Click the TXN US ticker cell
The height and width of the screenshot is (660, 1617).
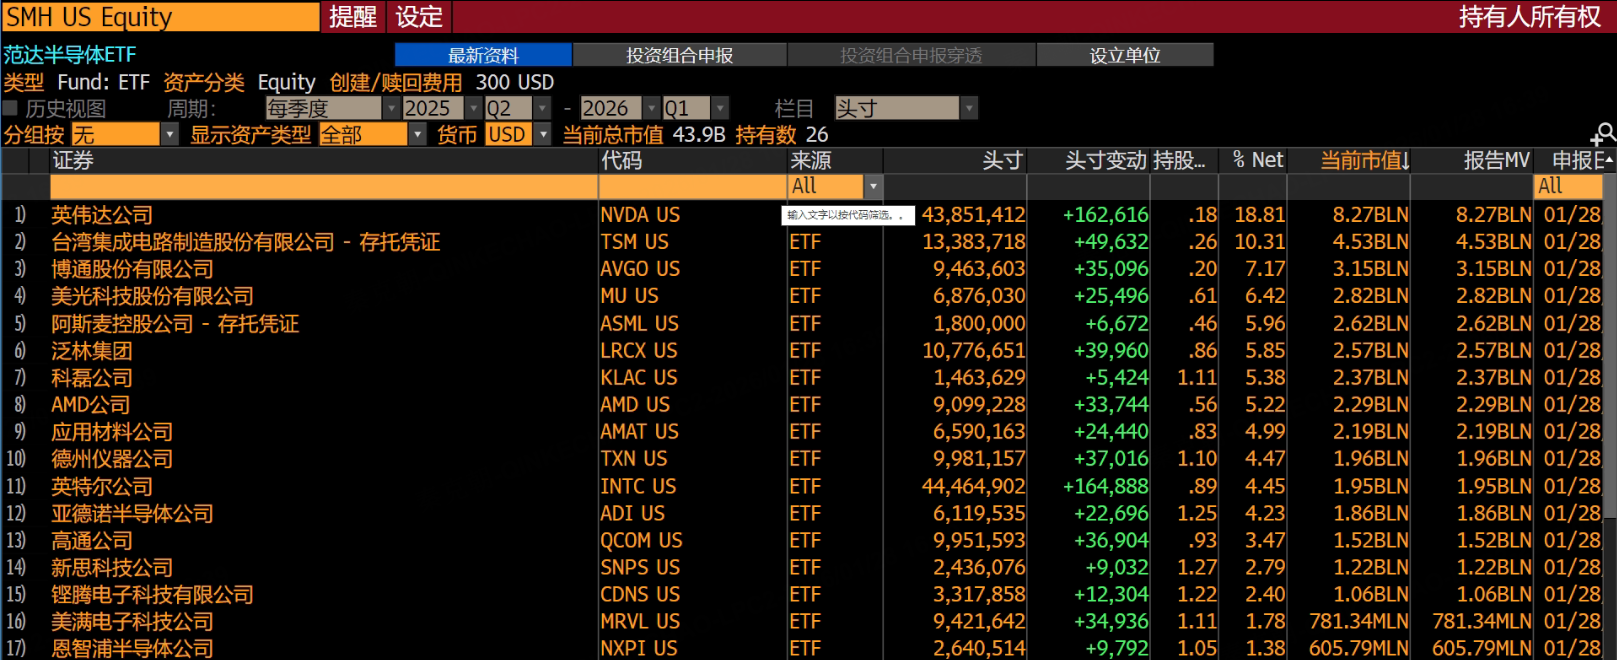(x=634, y=458)
